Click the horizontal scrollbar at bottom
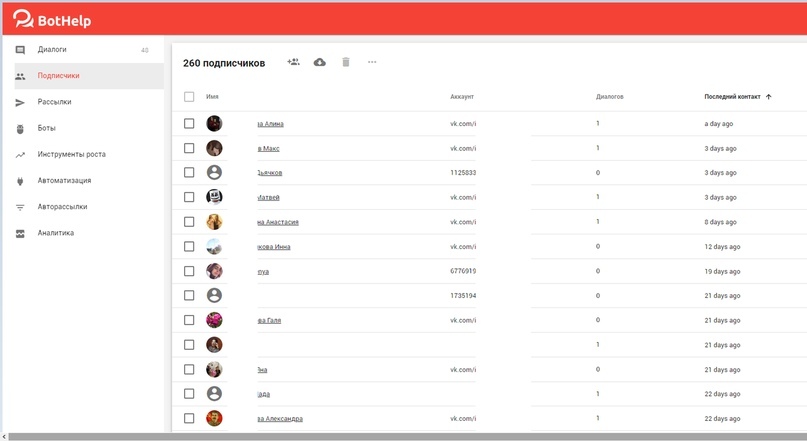 click(x=400, y=436)
